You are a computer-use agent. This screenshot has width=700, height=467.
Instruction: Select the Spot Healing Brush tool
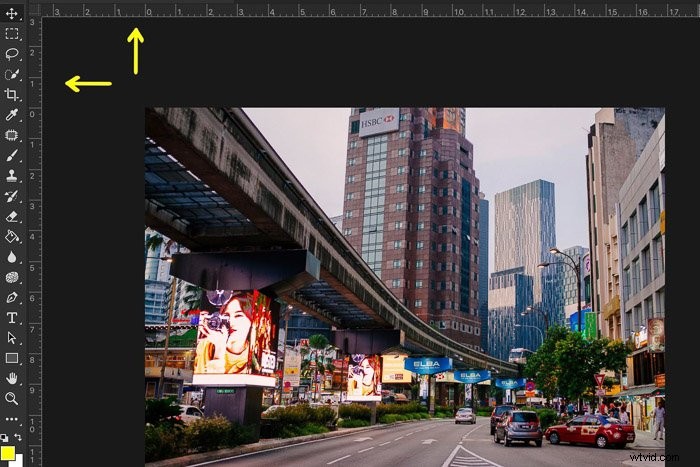[12, 135]
